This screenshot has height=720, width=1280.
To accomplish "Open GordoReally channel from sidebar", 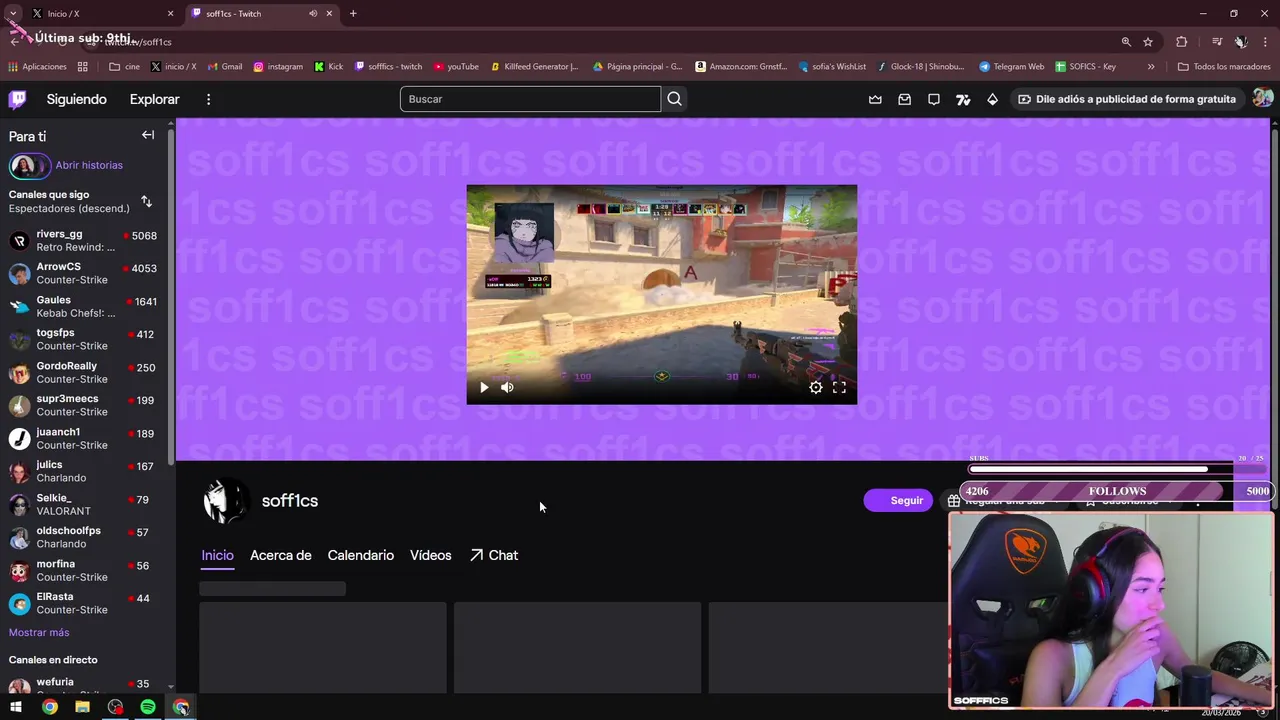I will pyautogui.click(x=84, y=372).
